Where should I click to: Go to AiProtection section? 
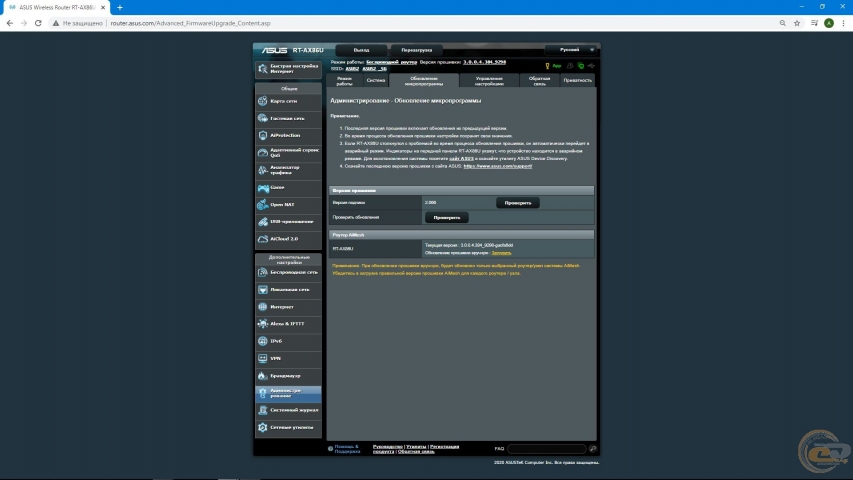point(288,136)
